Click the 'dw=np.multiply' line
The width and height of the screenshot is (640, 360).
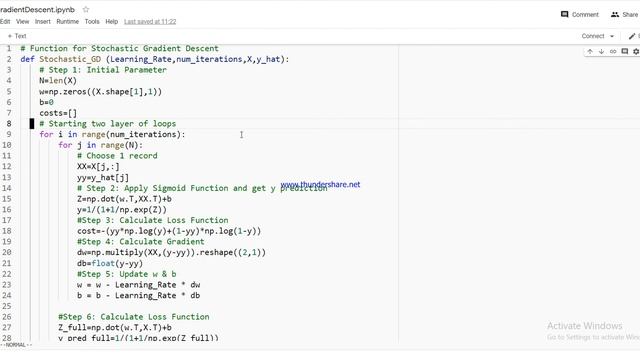(x=171, y=252)
